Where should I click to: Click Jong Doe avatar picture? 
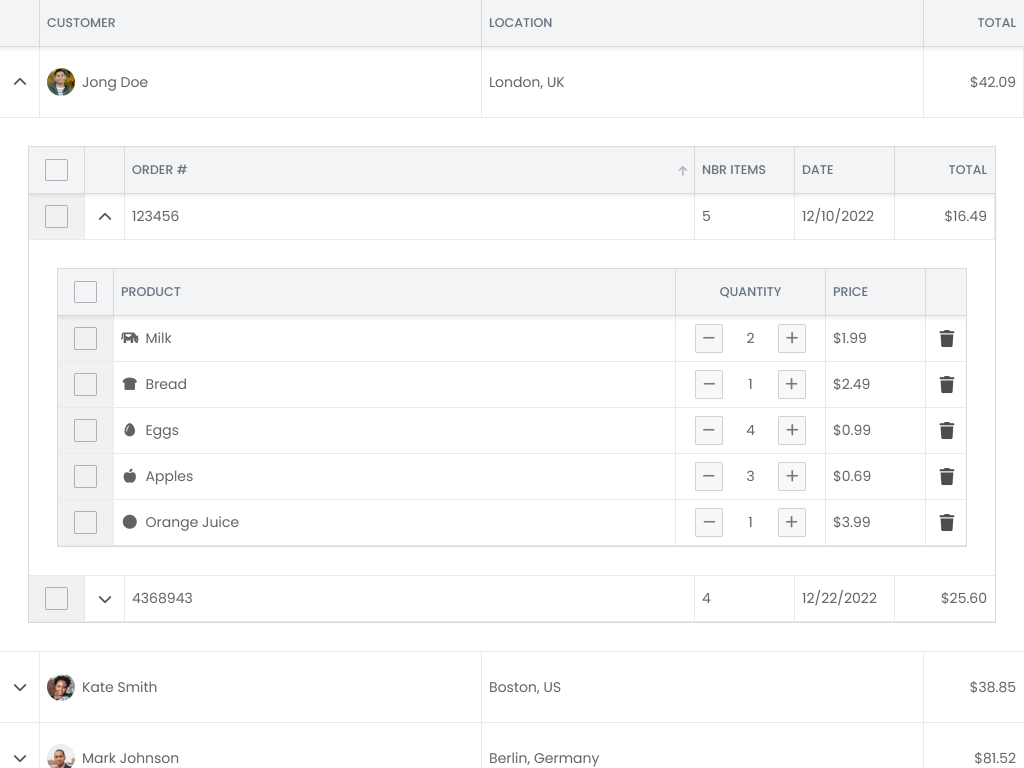[61, 82]
